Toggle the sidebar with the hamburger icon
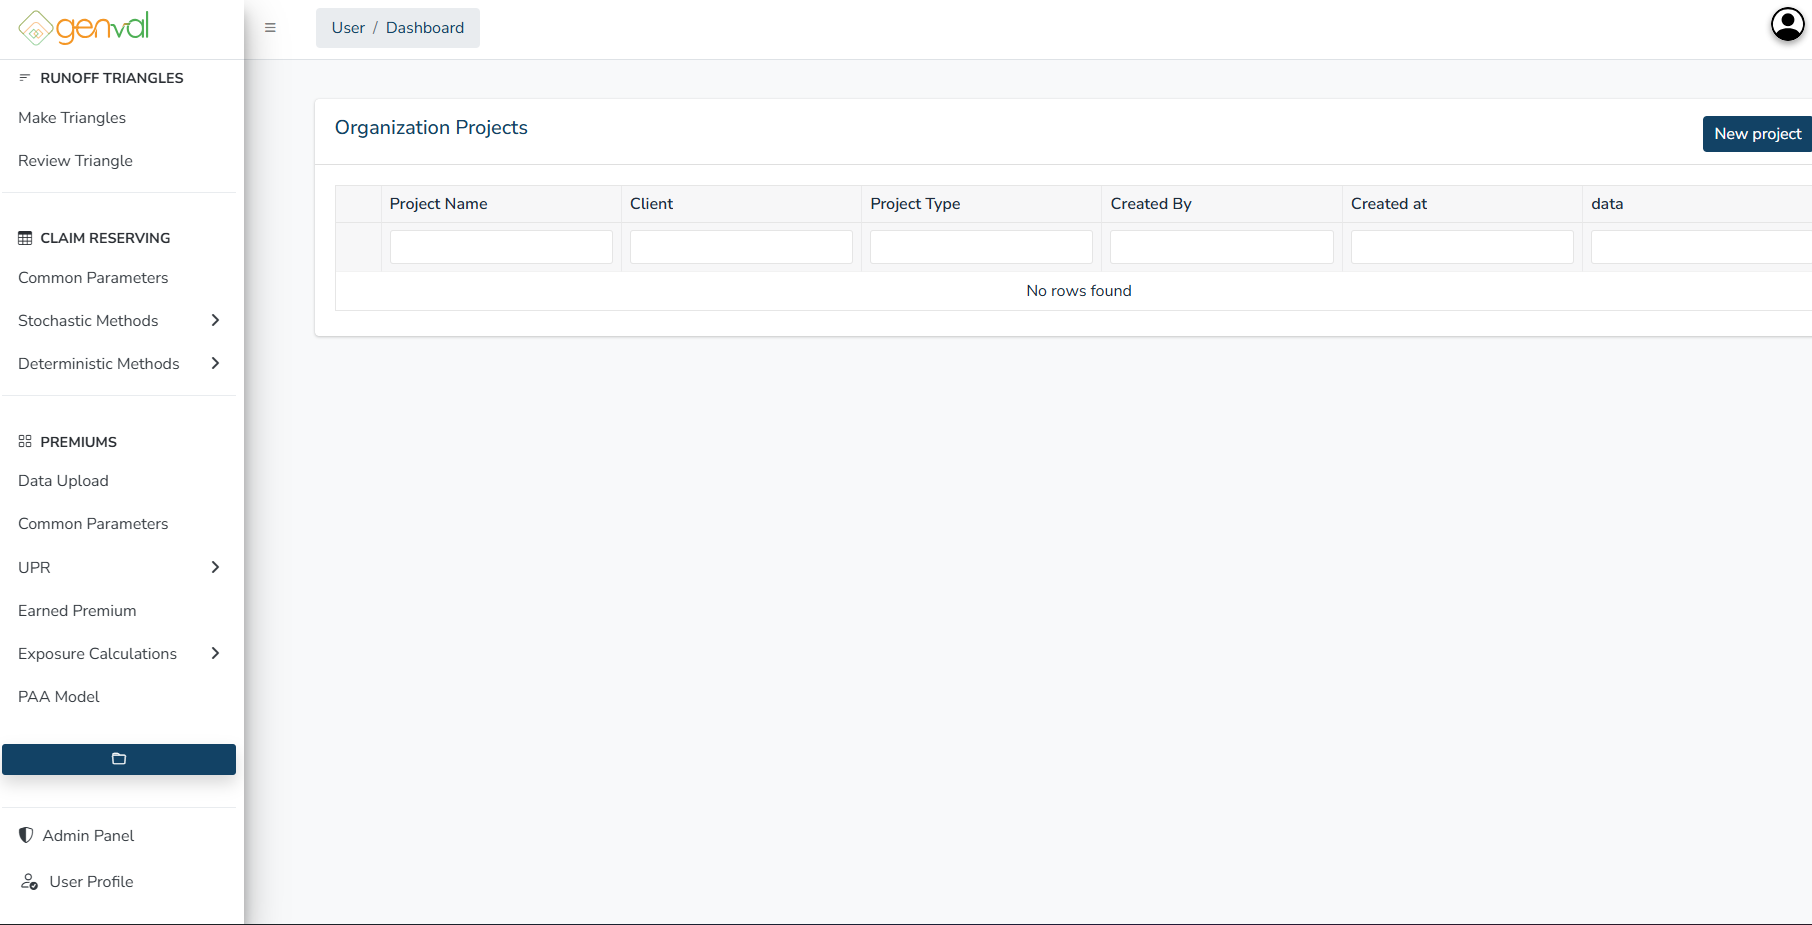Screen dimensions: 1812x925 (x=270, y=27)
